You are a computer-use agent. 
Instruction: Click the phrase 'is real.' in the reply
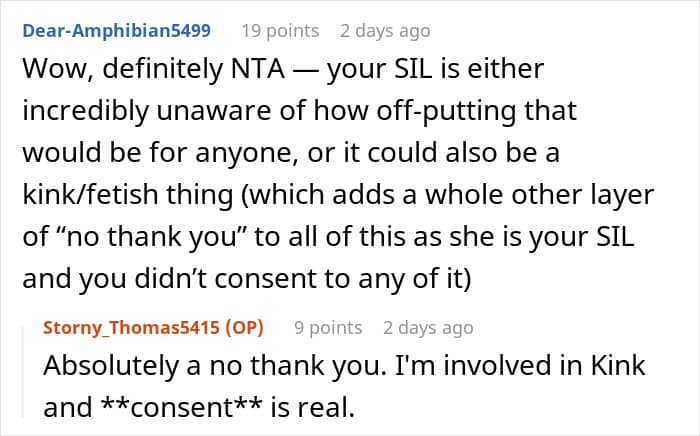312,407
